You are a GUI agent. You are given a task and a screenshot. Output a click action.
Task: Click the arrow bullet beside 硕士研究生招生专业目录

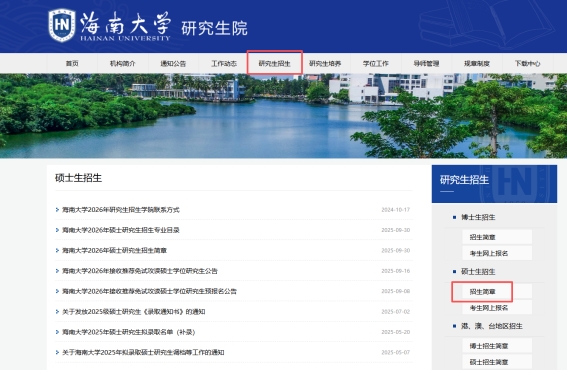pyautogui.click(x=57, y=230)
